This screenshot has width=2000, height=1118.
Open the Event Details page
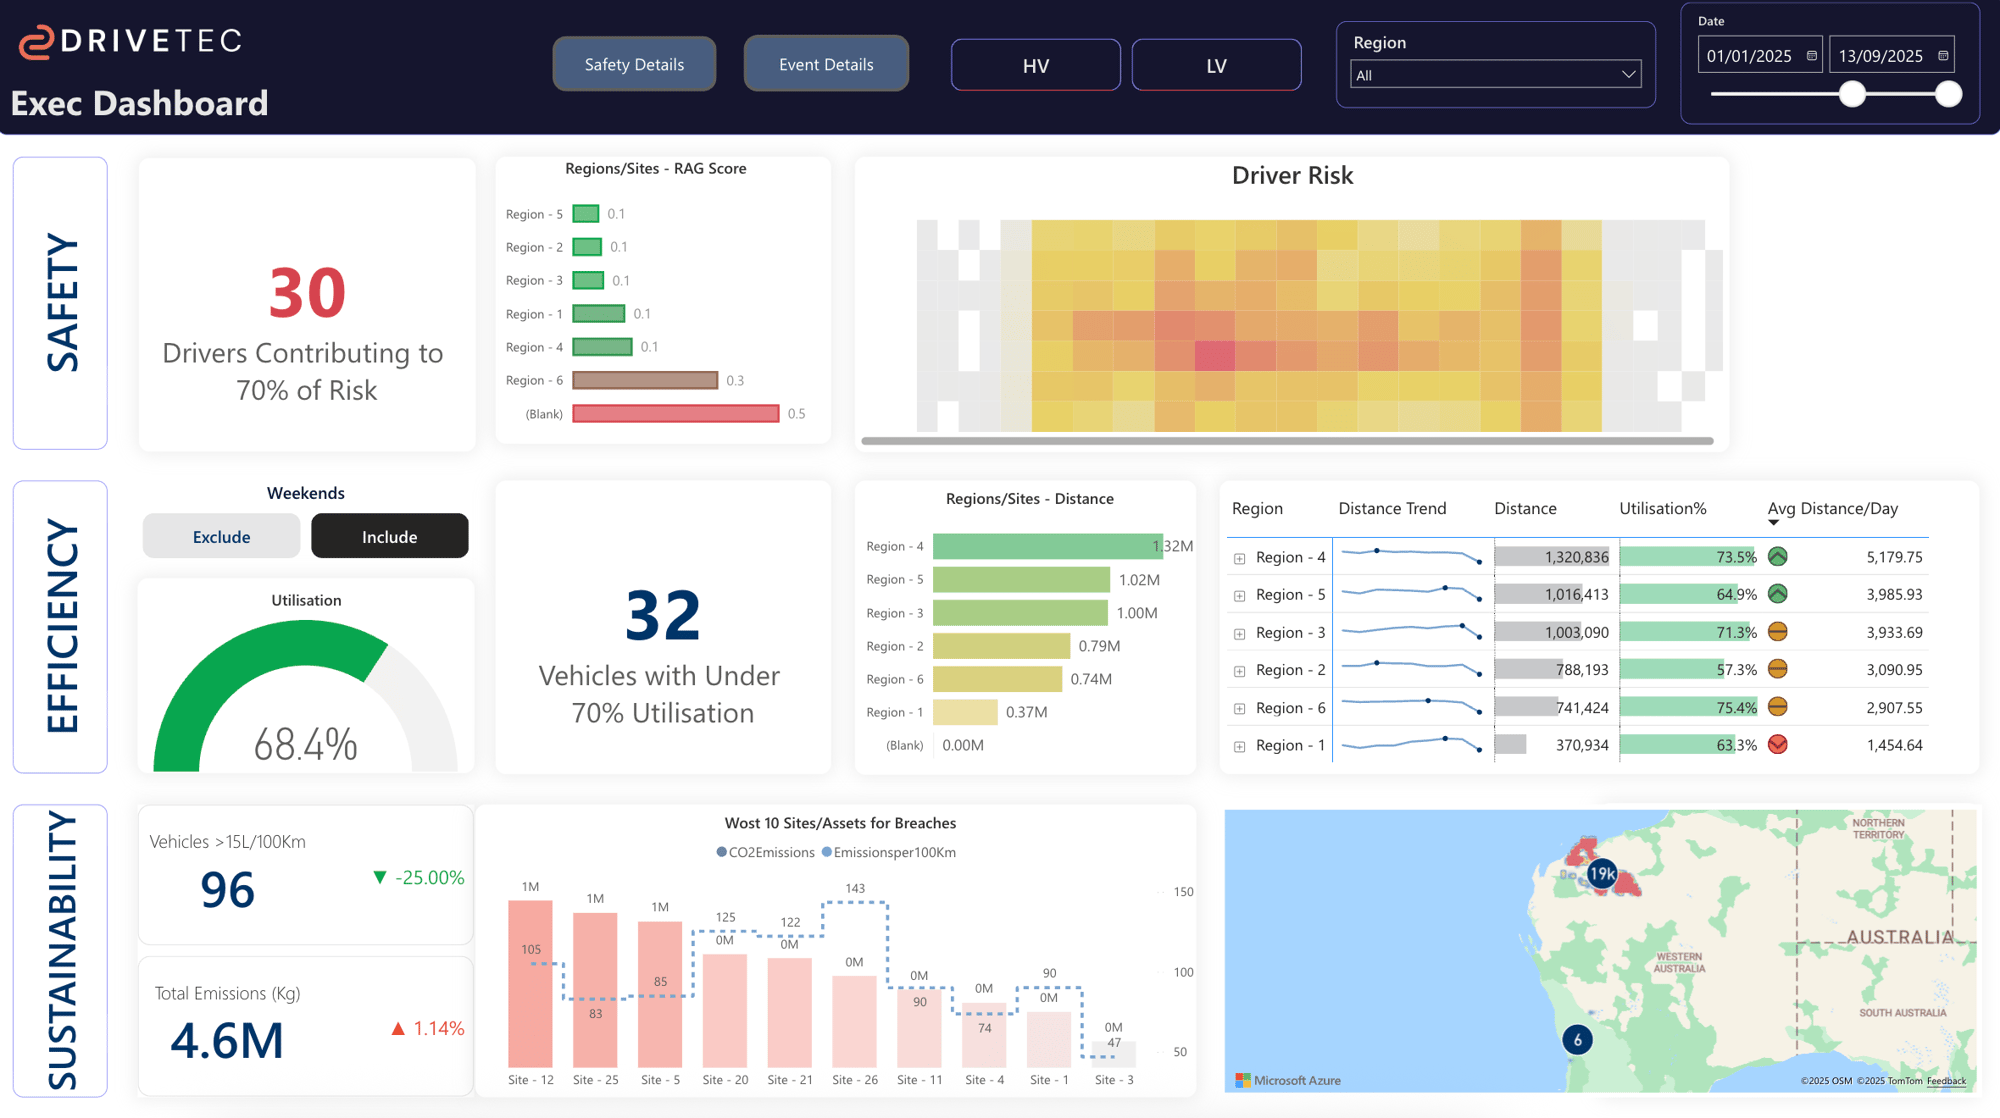[x=826, y=65]
